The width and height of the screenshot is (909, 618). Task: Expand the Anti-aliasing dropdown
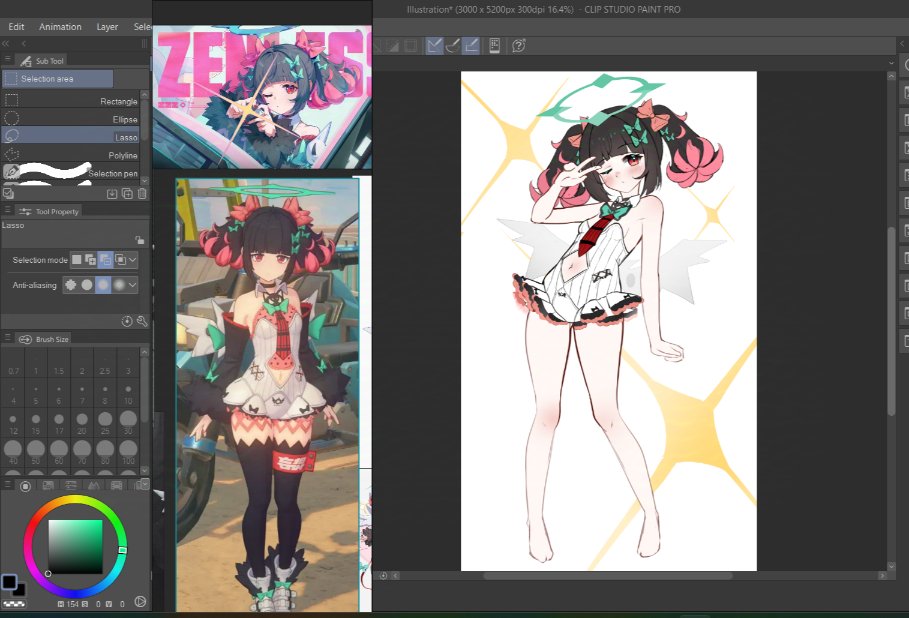(x=133, y=285)
